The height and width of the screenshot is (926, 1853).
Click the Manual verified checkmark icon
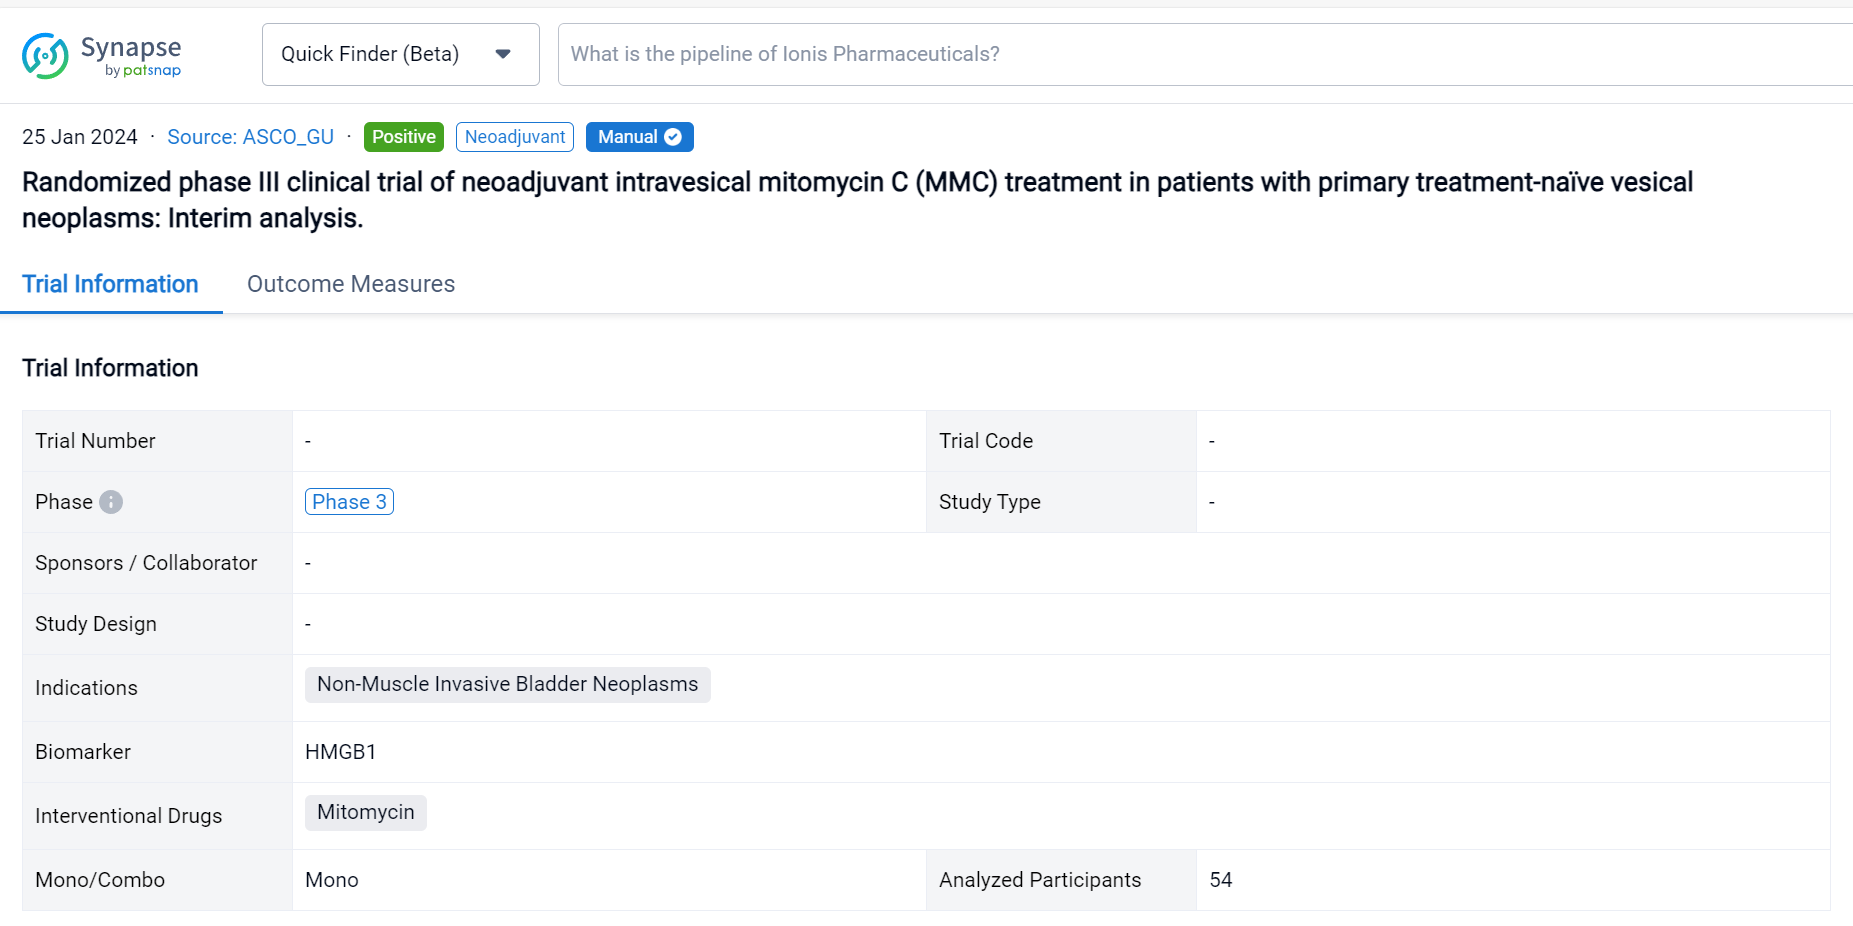(673, 137)
